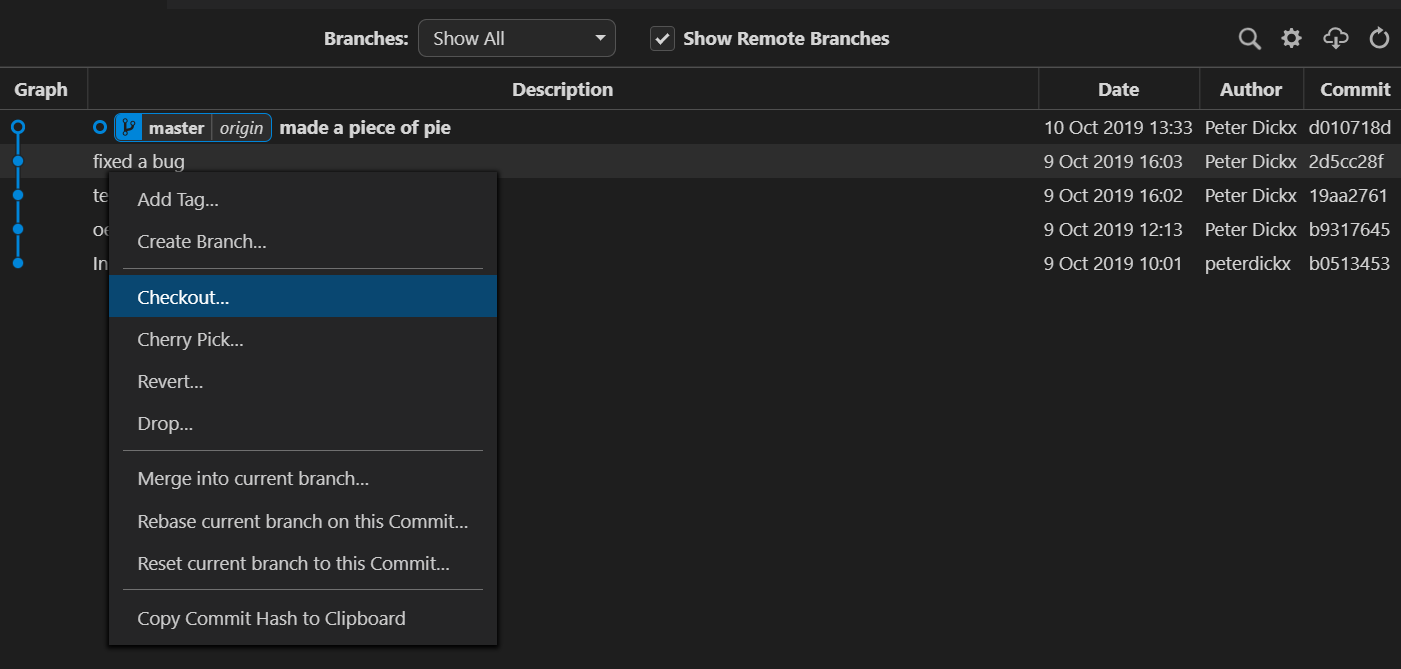Open the Branches Show All dropdown
This screenshot has width=1401, height=669.
click(516, 37)
